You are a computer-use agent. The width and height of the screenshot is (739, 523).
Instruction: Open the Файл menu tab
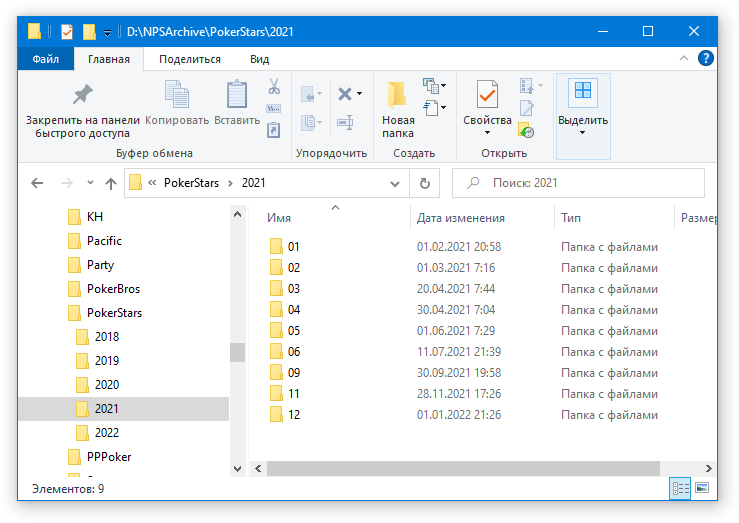coord(46,59)
